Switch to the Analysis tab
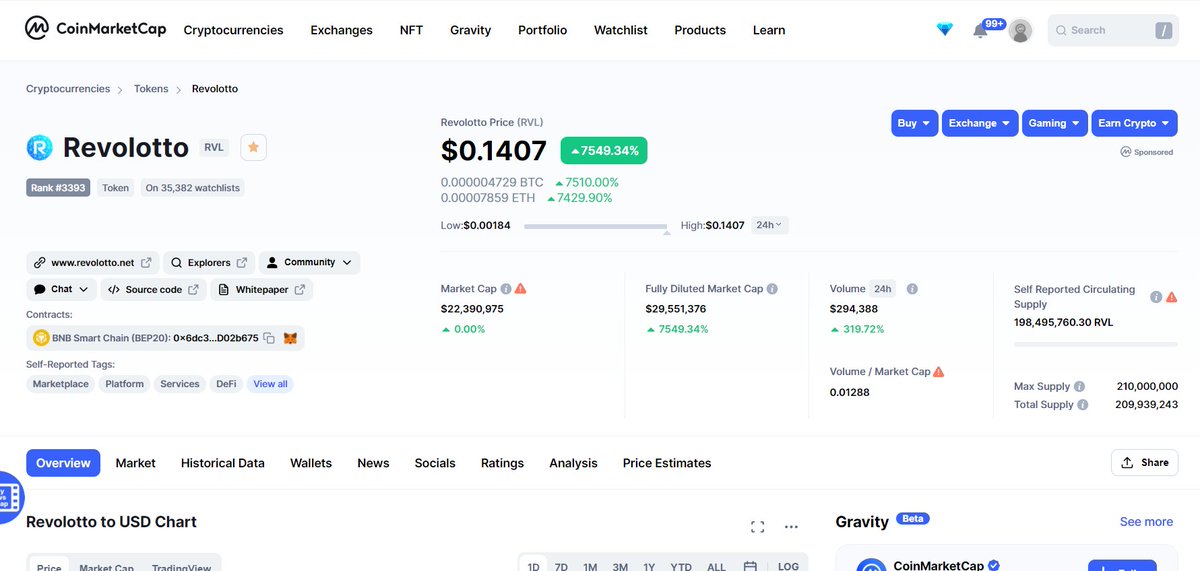 573,463
